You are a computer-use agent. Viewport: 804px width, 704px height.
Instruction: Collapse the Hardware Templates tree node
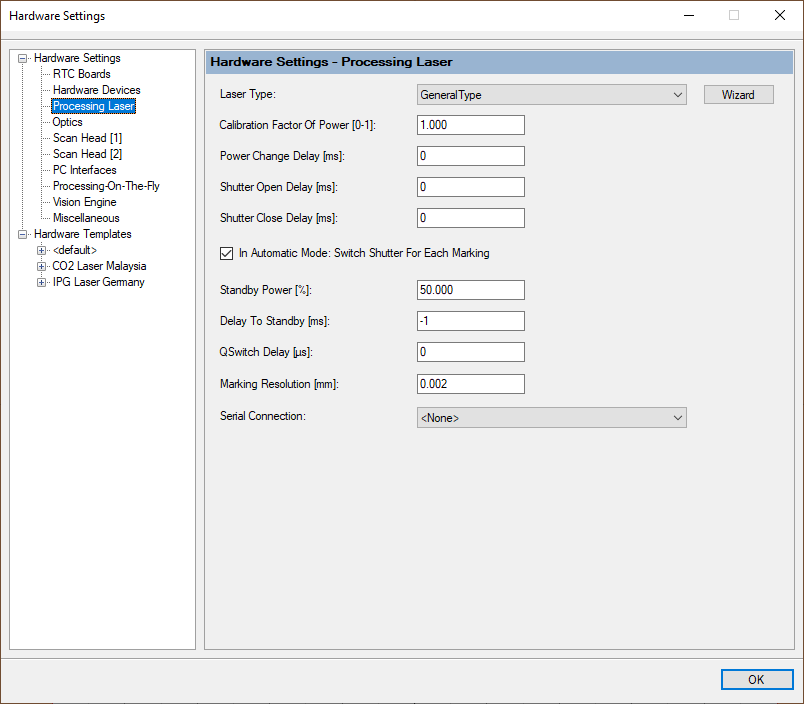23,234
